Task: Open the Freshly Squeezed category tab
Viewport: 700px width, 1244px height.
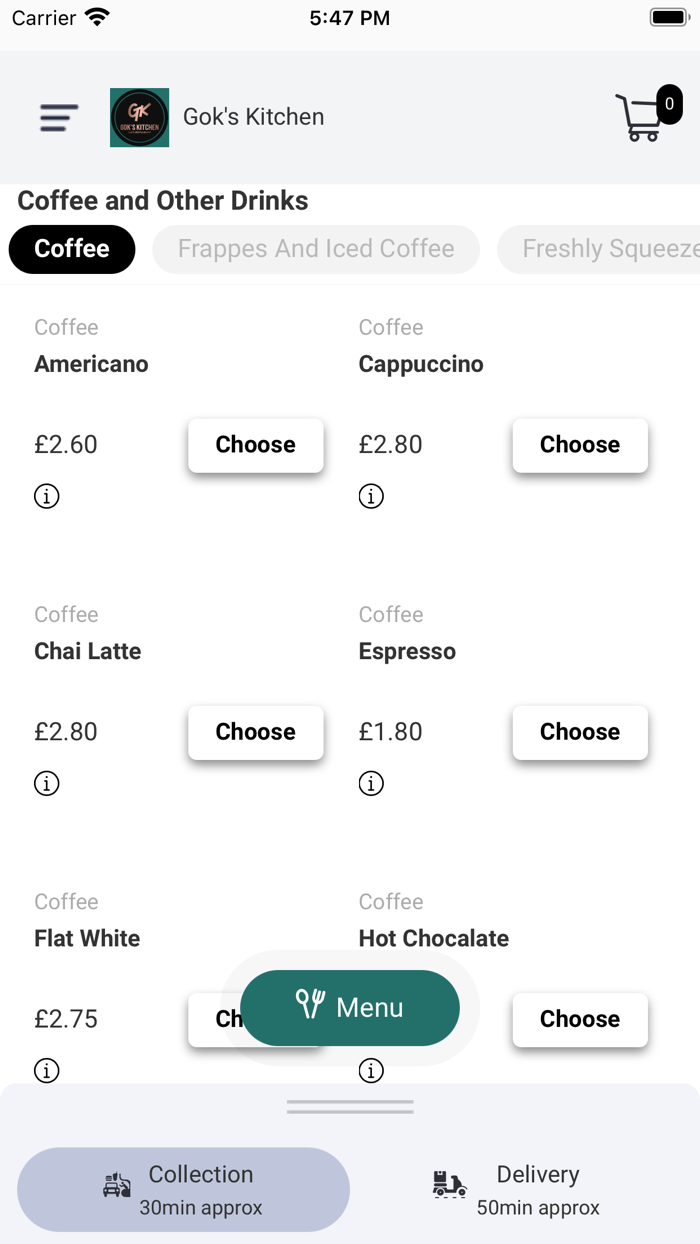Action: [598, 249]
